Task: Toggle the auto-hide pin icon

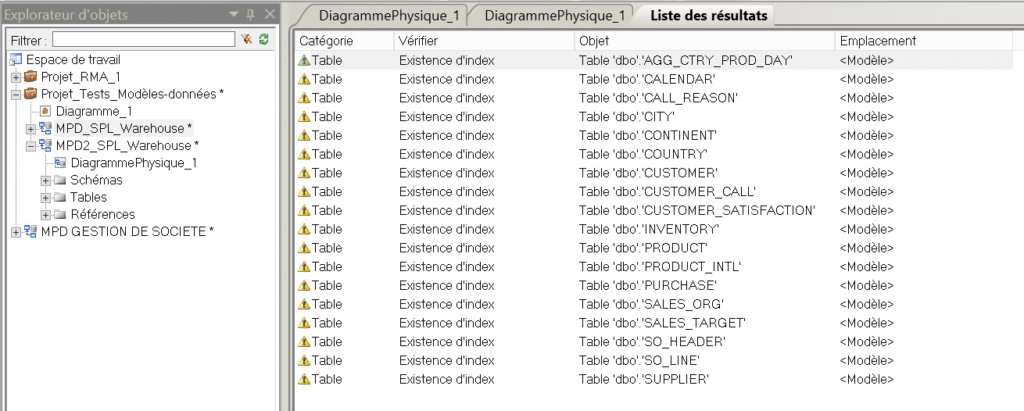Action: (251, 14)
